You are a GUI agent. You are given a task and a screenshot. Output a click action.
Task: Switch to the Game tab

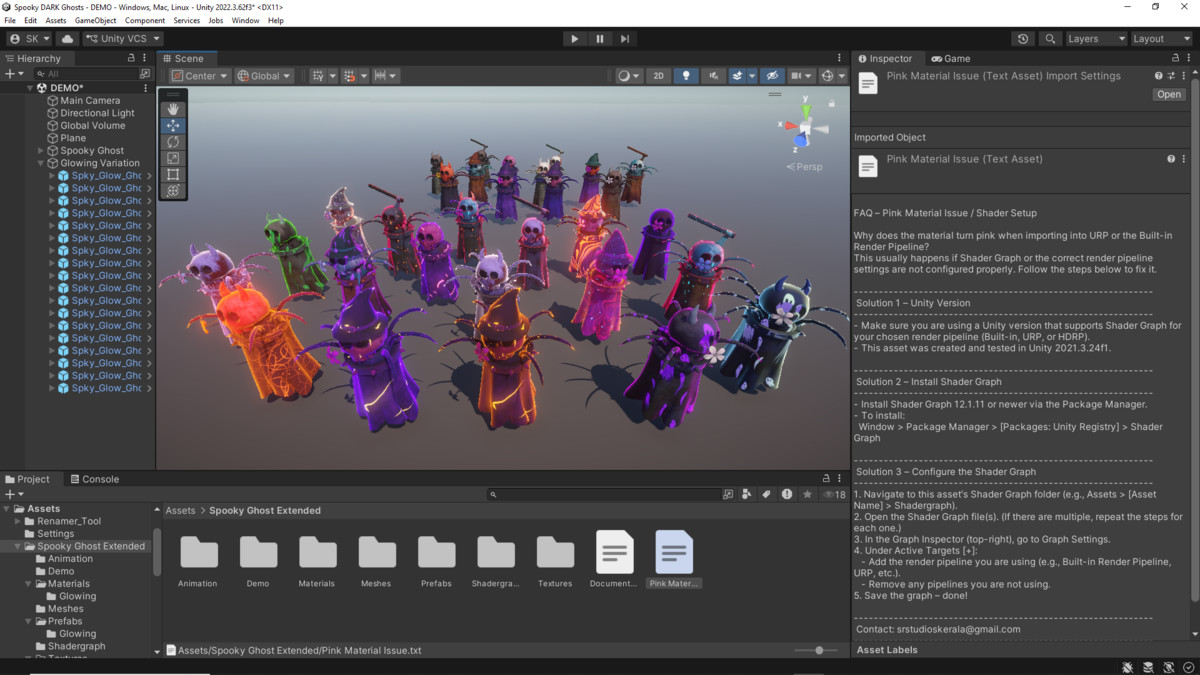coord(950,58)
